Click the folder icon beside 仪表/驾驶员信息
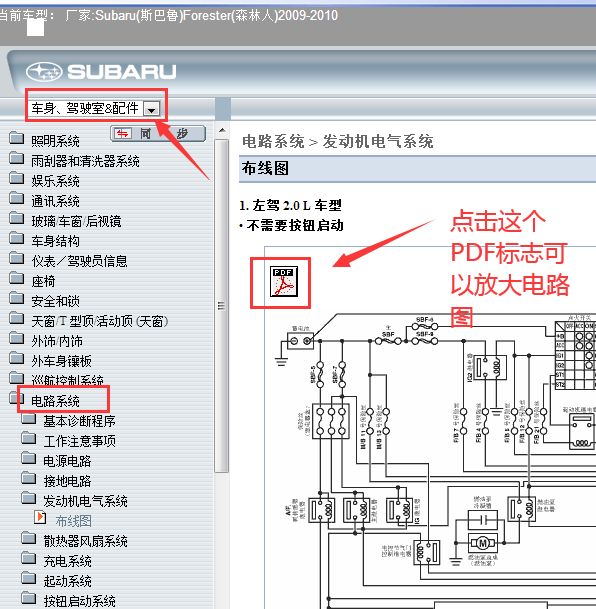 pos(17,258)
